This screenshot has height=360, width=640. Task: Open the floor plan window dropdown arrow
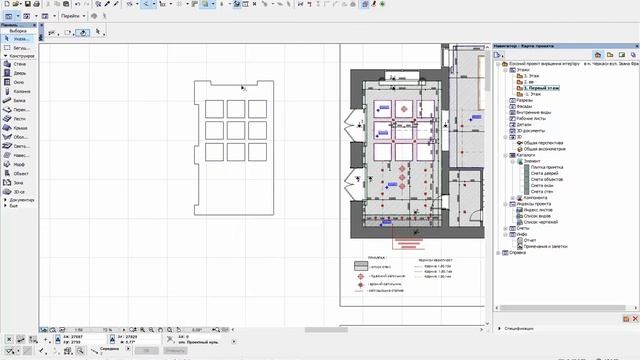[18, 16]
